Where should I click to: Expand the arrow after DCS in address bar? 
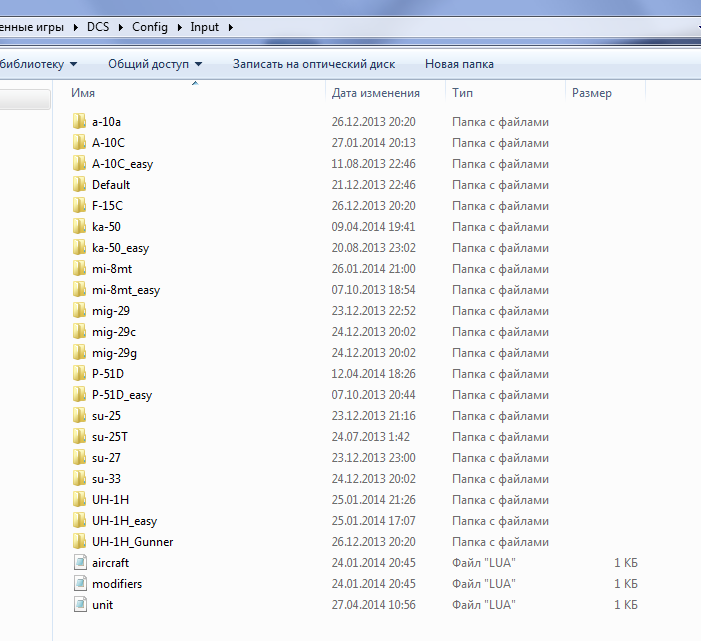[x=121, y=27]
